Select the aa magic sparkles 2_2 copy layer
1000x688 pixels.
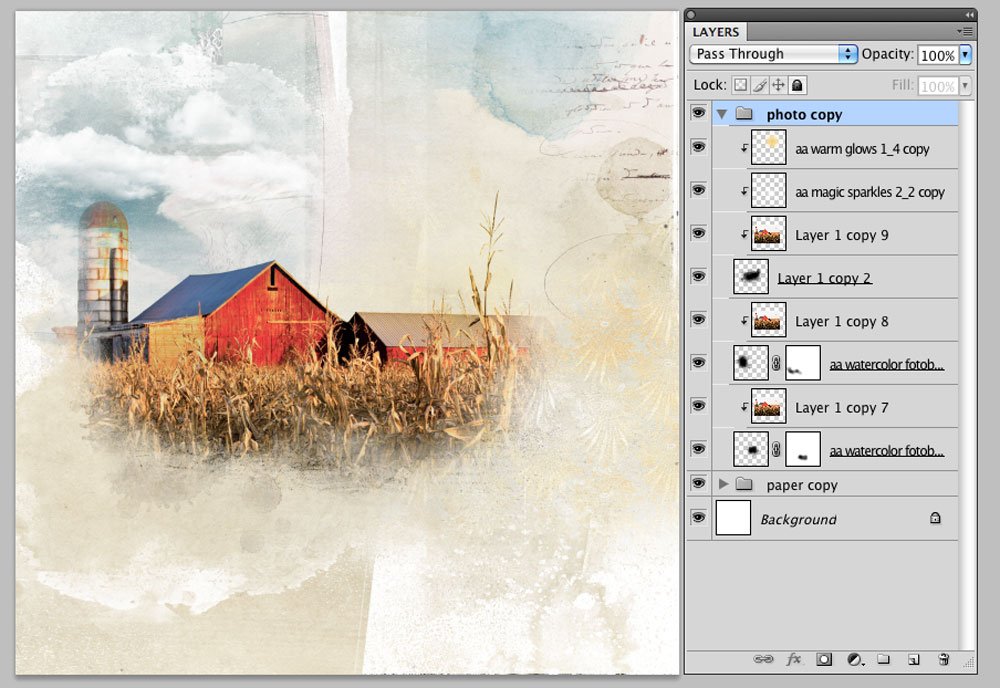[869, 192]
